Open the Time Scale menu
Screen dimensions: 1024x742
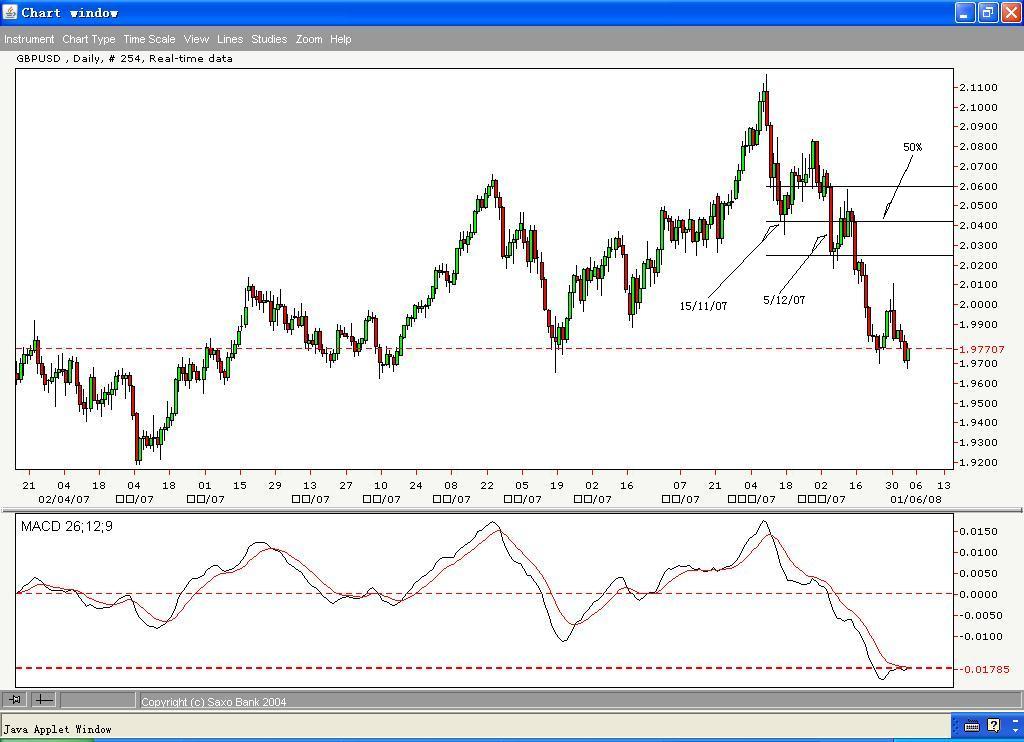click(150, 39)
